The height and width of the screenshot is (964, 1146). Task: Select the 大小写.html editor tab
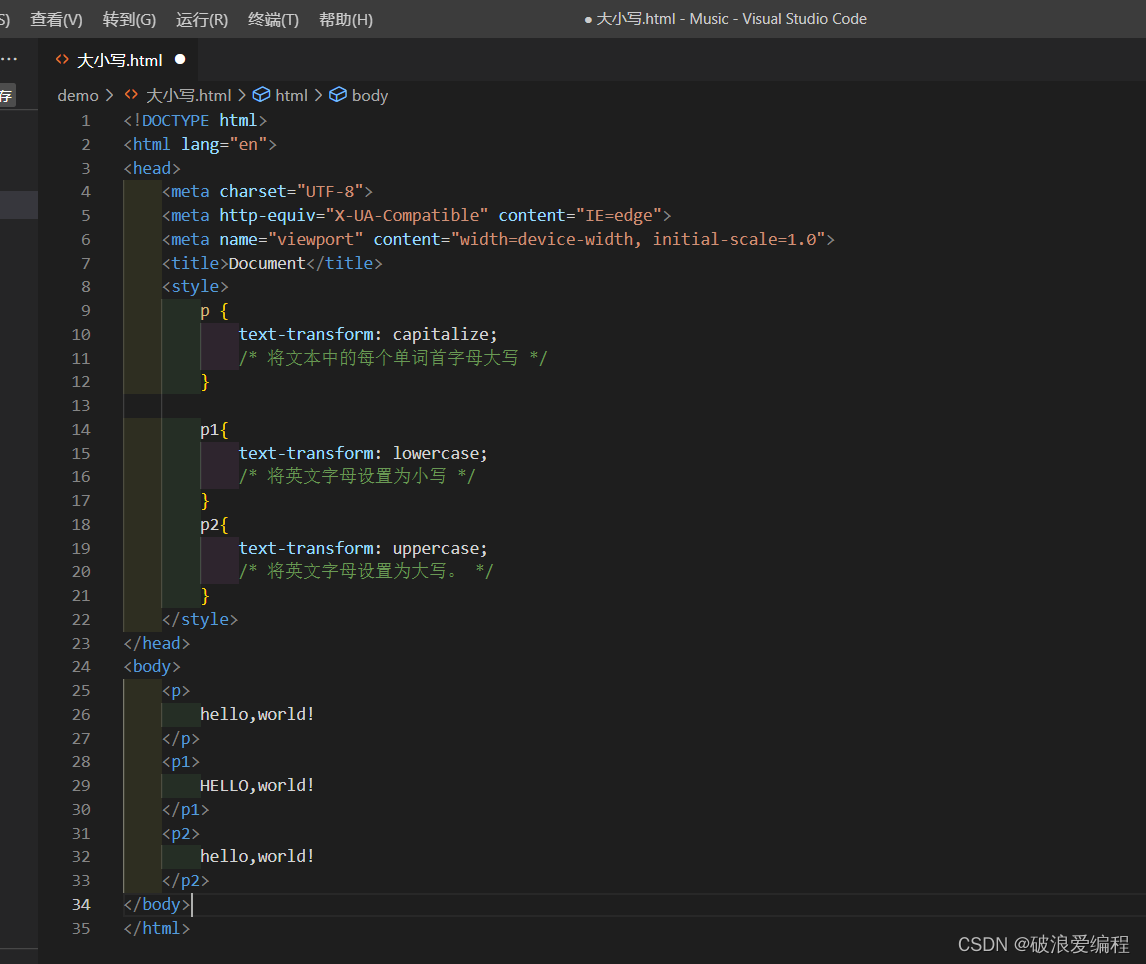click(x=120, y=60)
